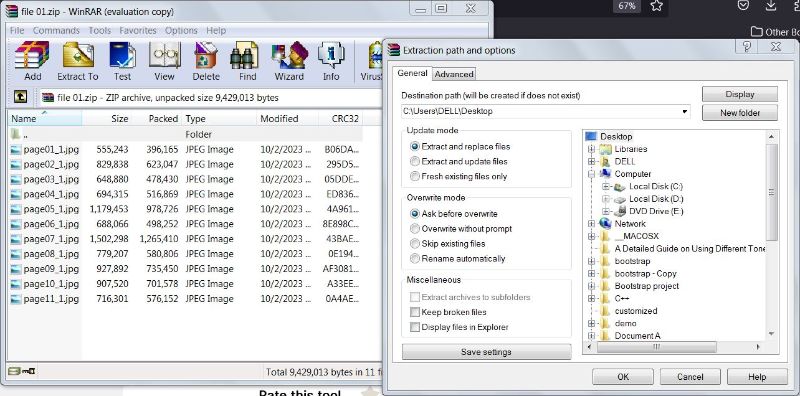
Task: Select Skip existing files option
Action: (415, 244)
